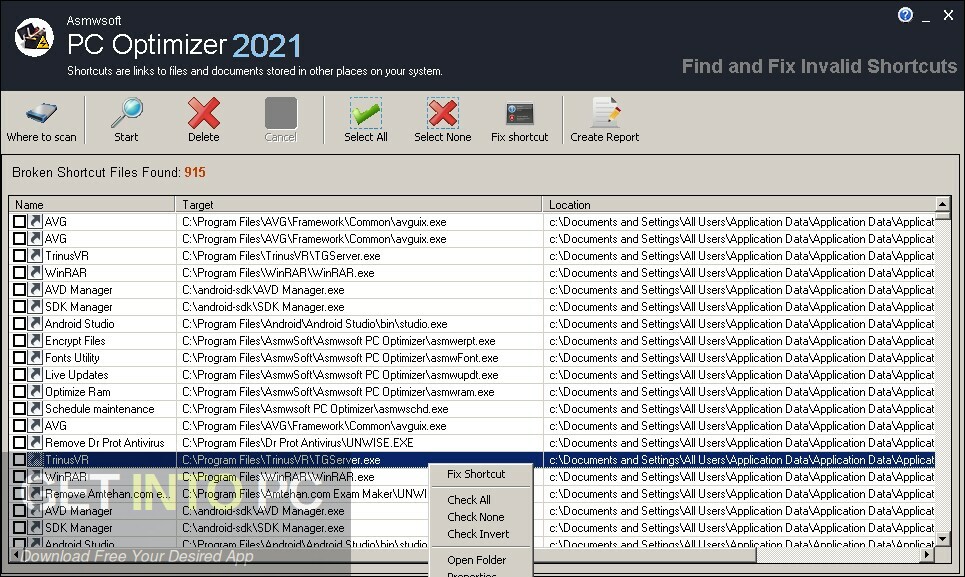Click shortcut icon beside Live Updates
Viewport: 965px width, 577px height.
(36, 375)
